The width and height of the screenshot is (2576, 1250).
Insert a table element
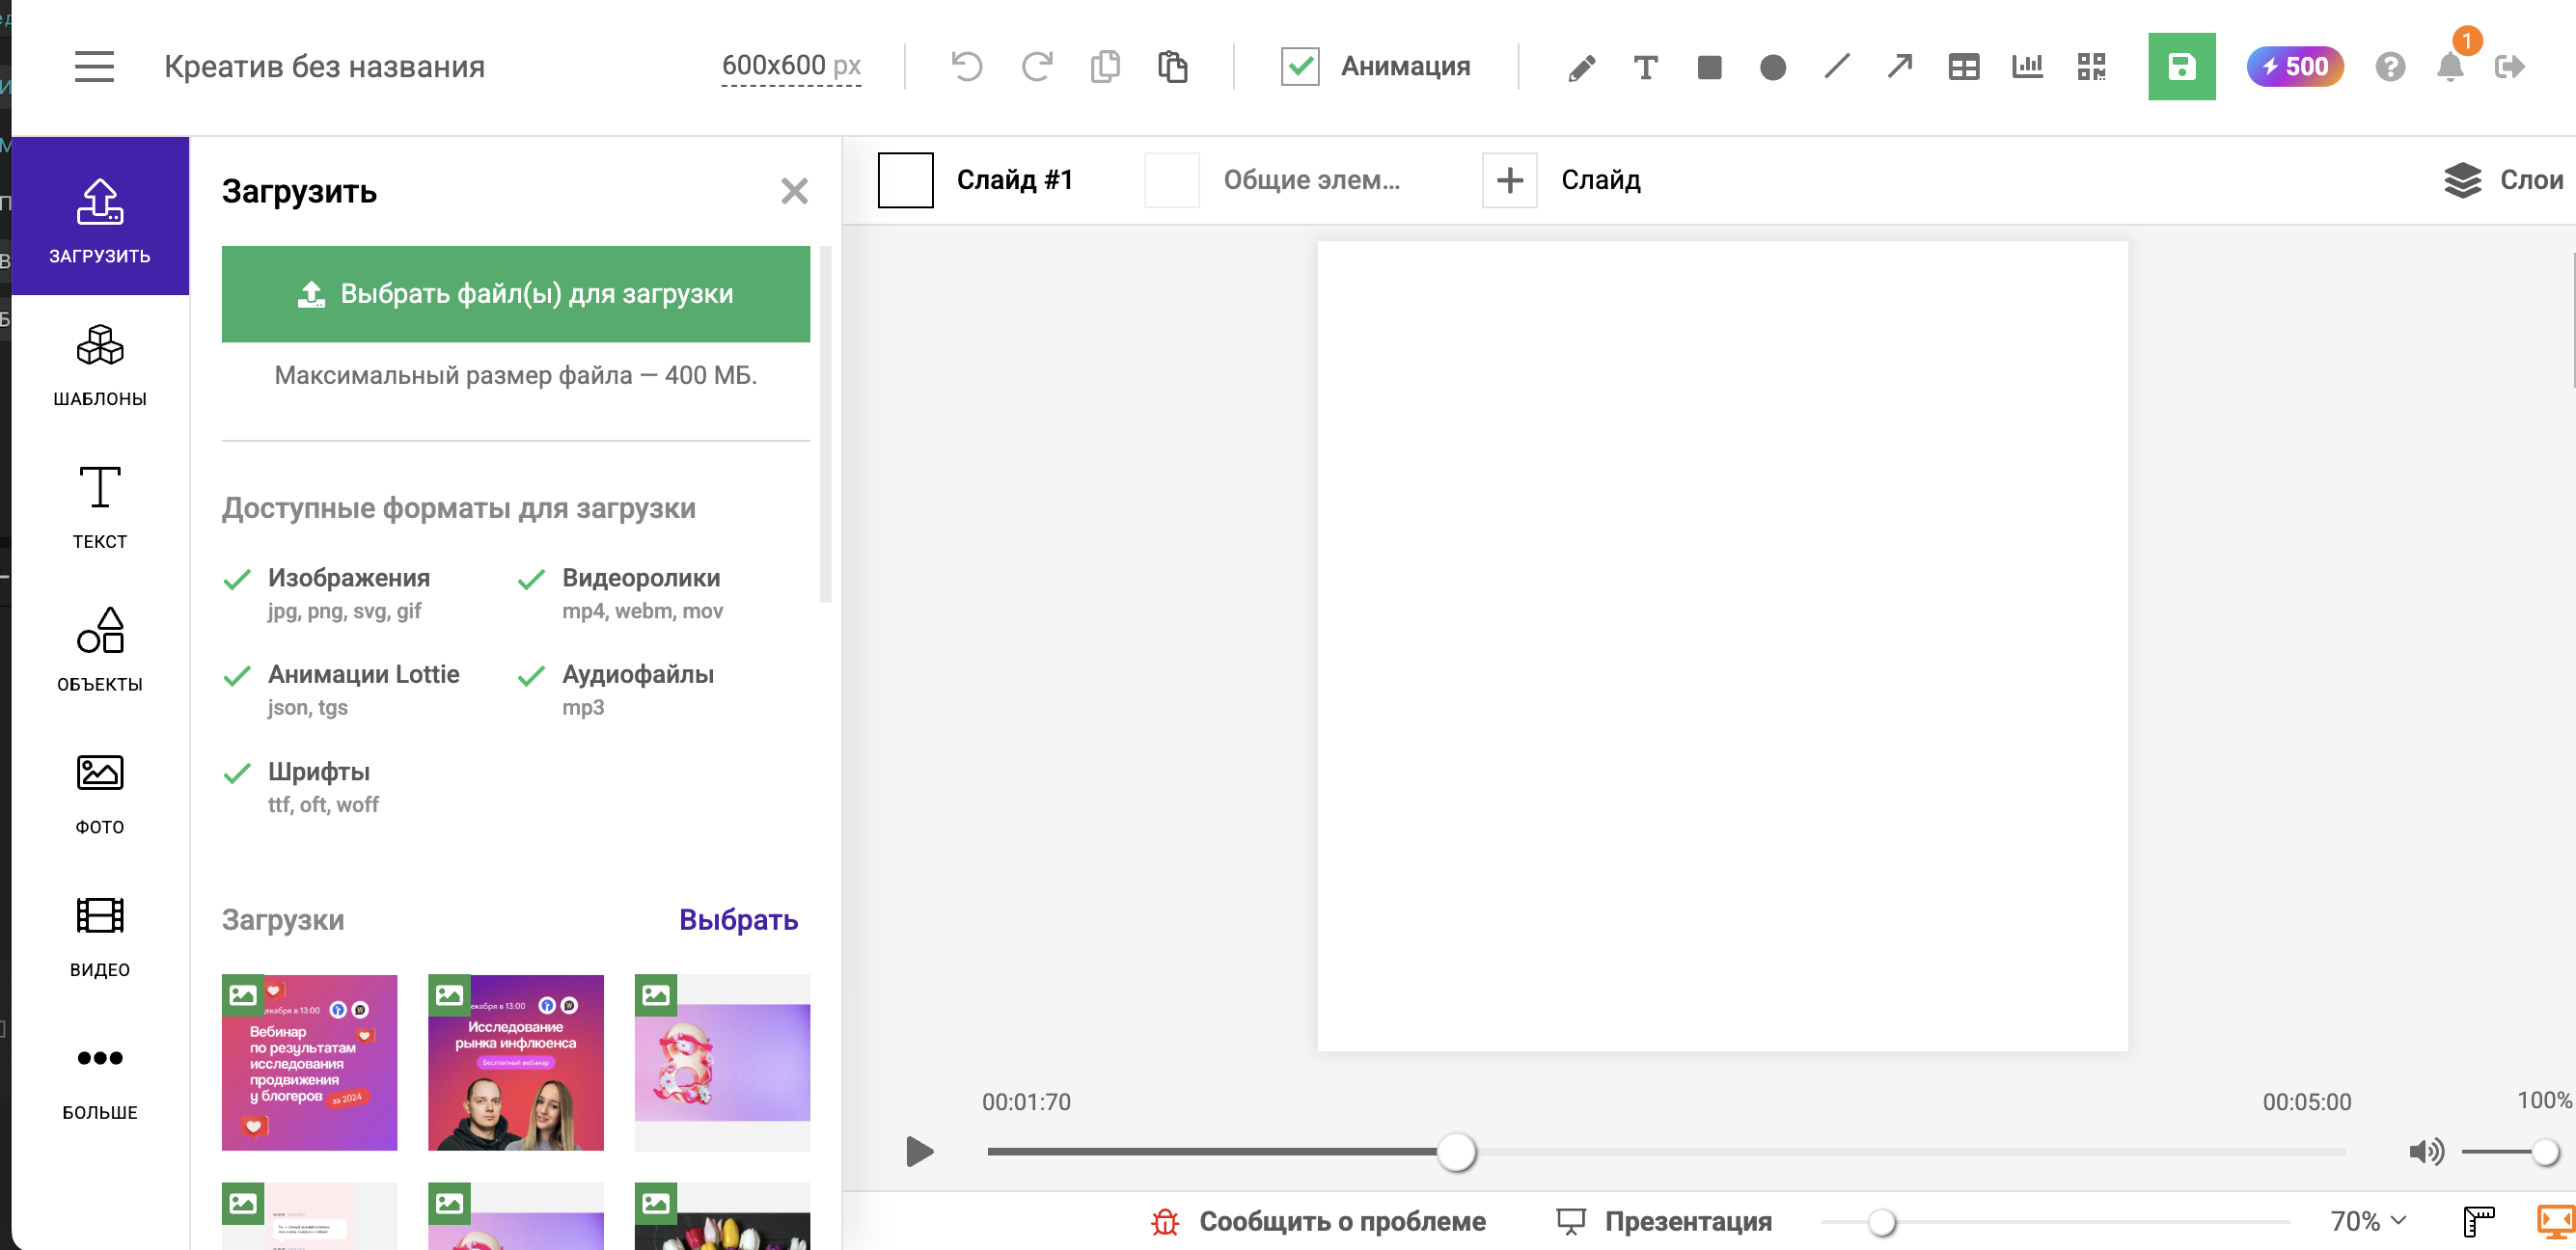[1963, 67]
